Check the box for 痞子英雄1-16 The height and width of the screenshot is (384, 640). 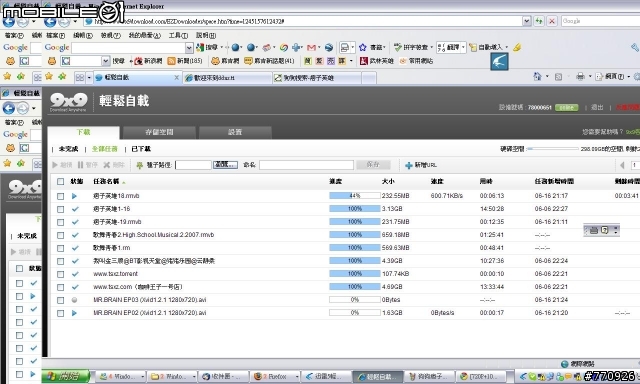[x=60, y=209]
